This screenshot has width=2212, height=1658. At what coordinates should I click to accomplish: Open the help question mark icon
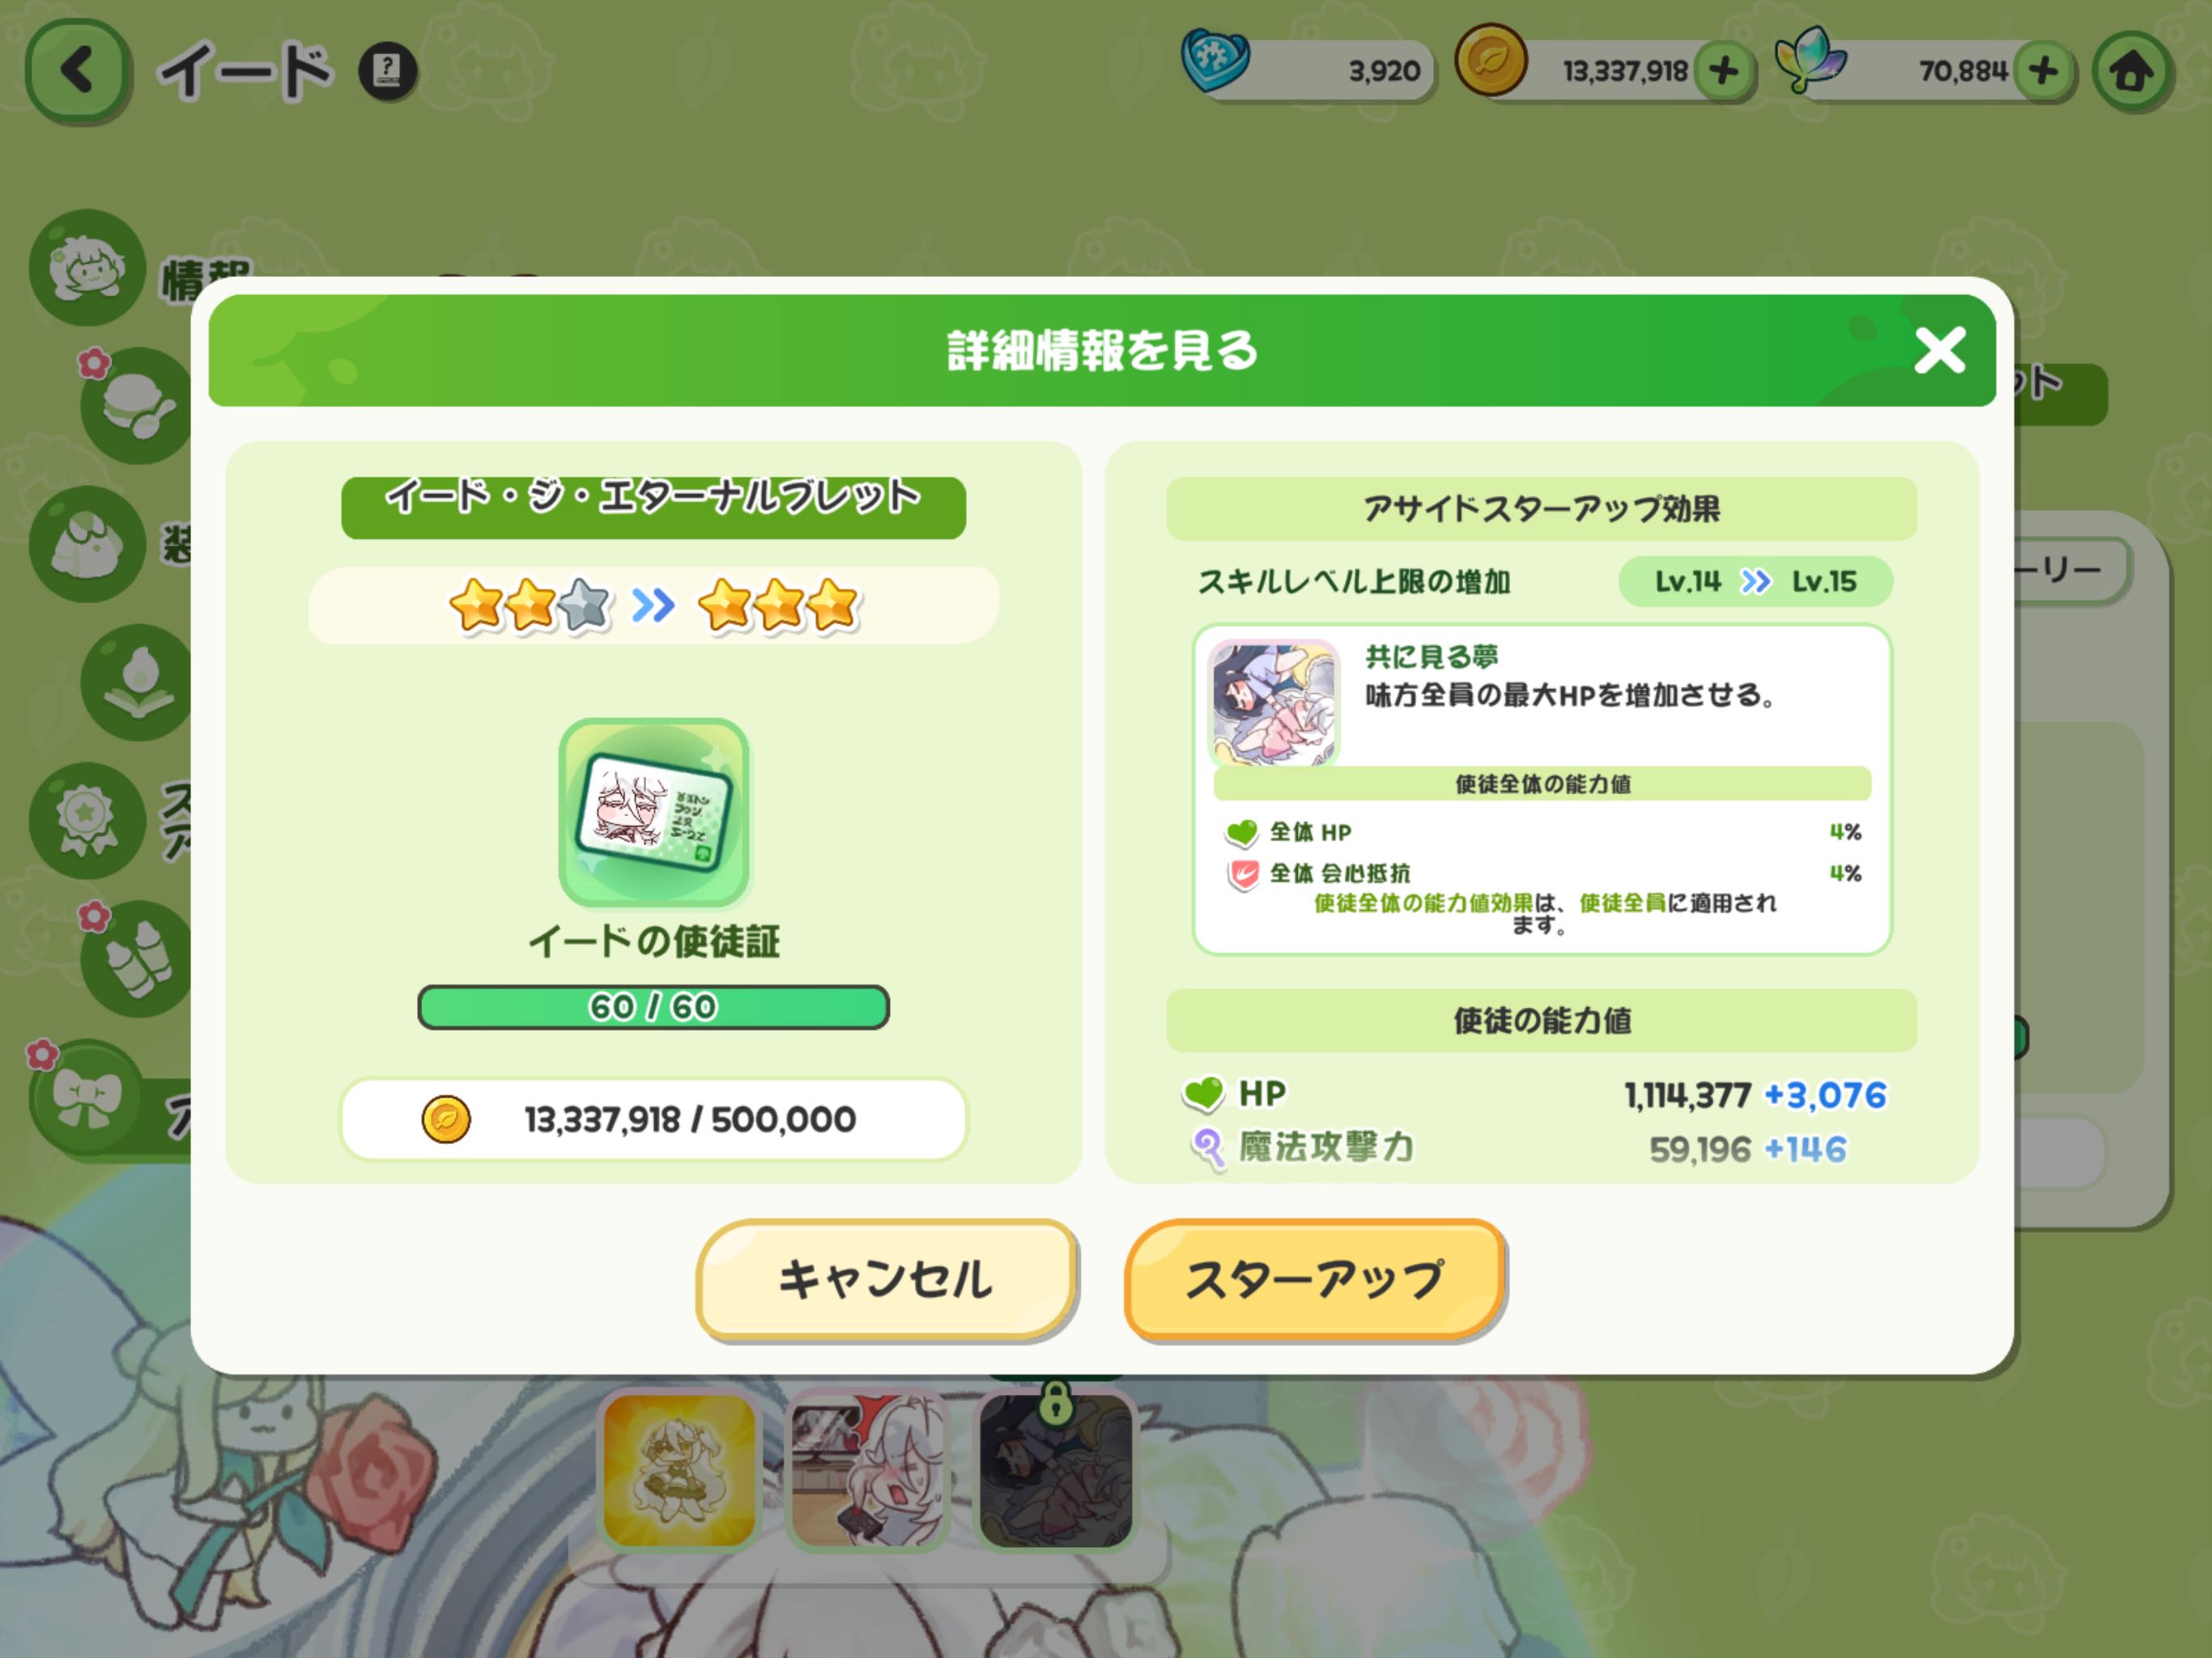pyautogui.click(x=388, y=71)
